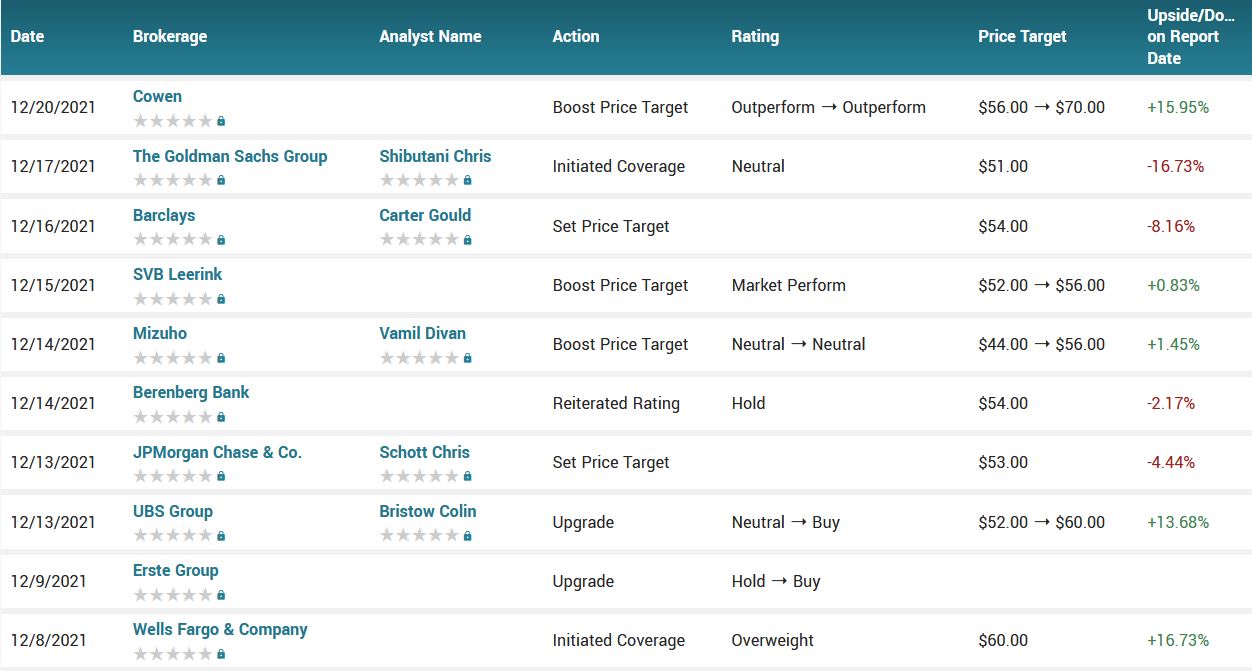Select the +15.95% upside value

click(x=1178, y=107)
